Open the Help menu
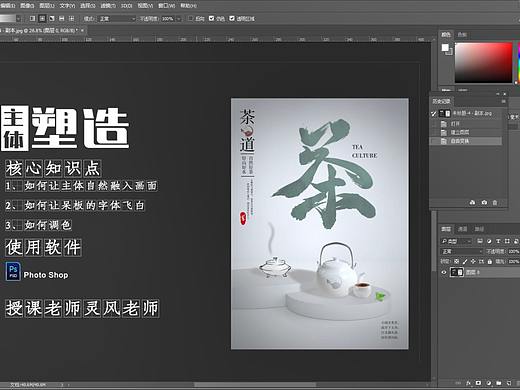The image size is (520, 390). [x=188, y=5]
